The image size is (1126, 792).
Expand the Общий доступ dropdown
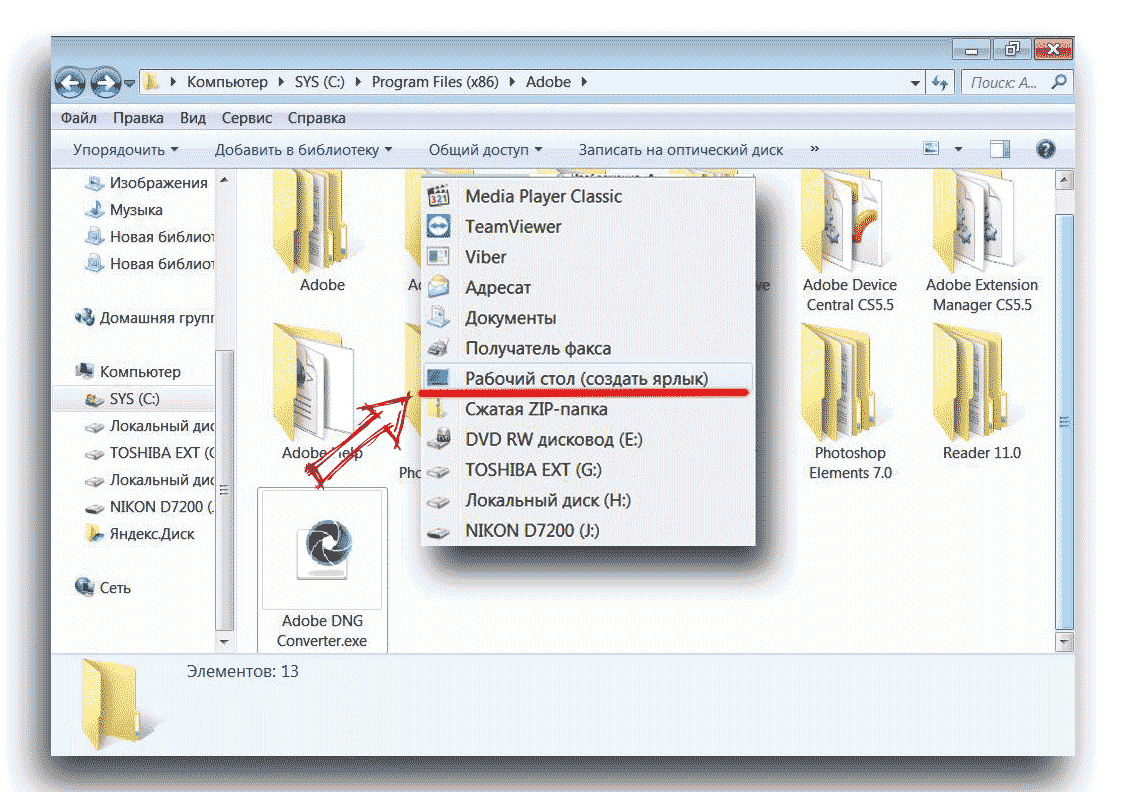[485, 150]
